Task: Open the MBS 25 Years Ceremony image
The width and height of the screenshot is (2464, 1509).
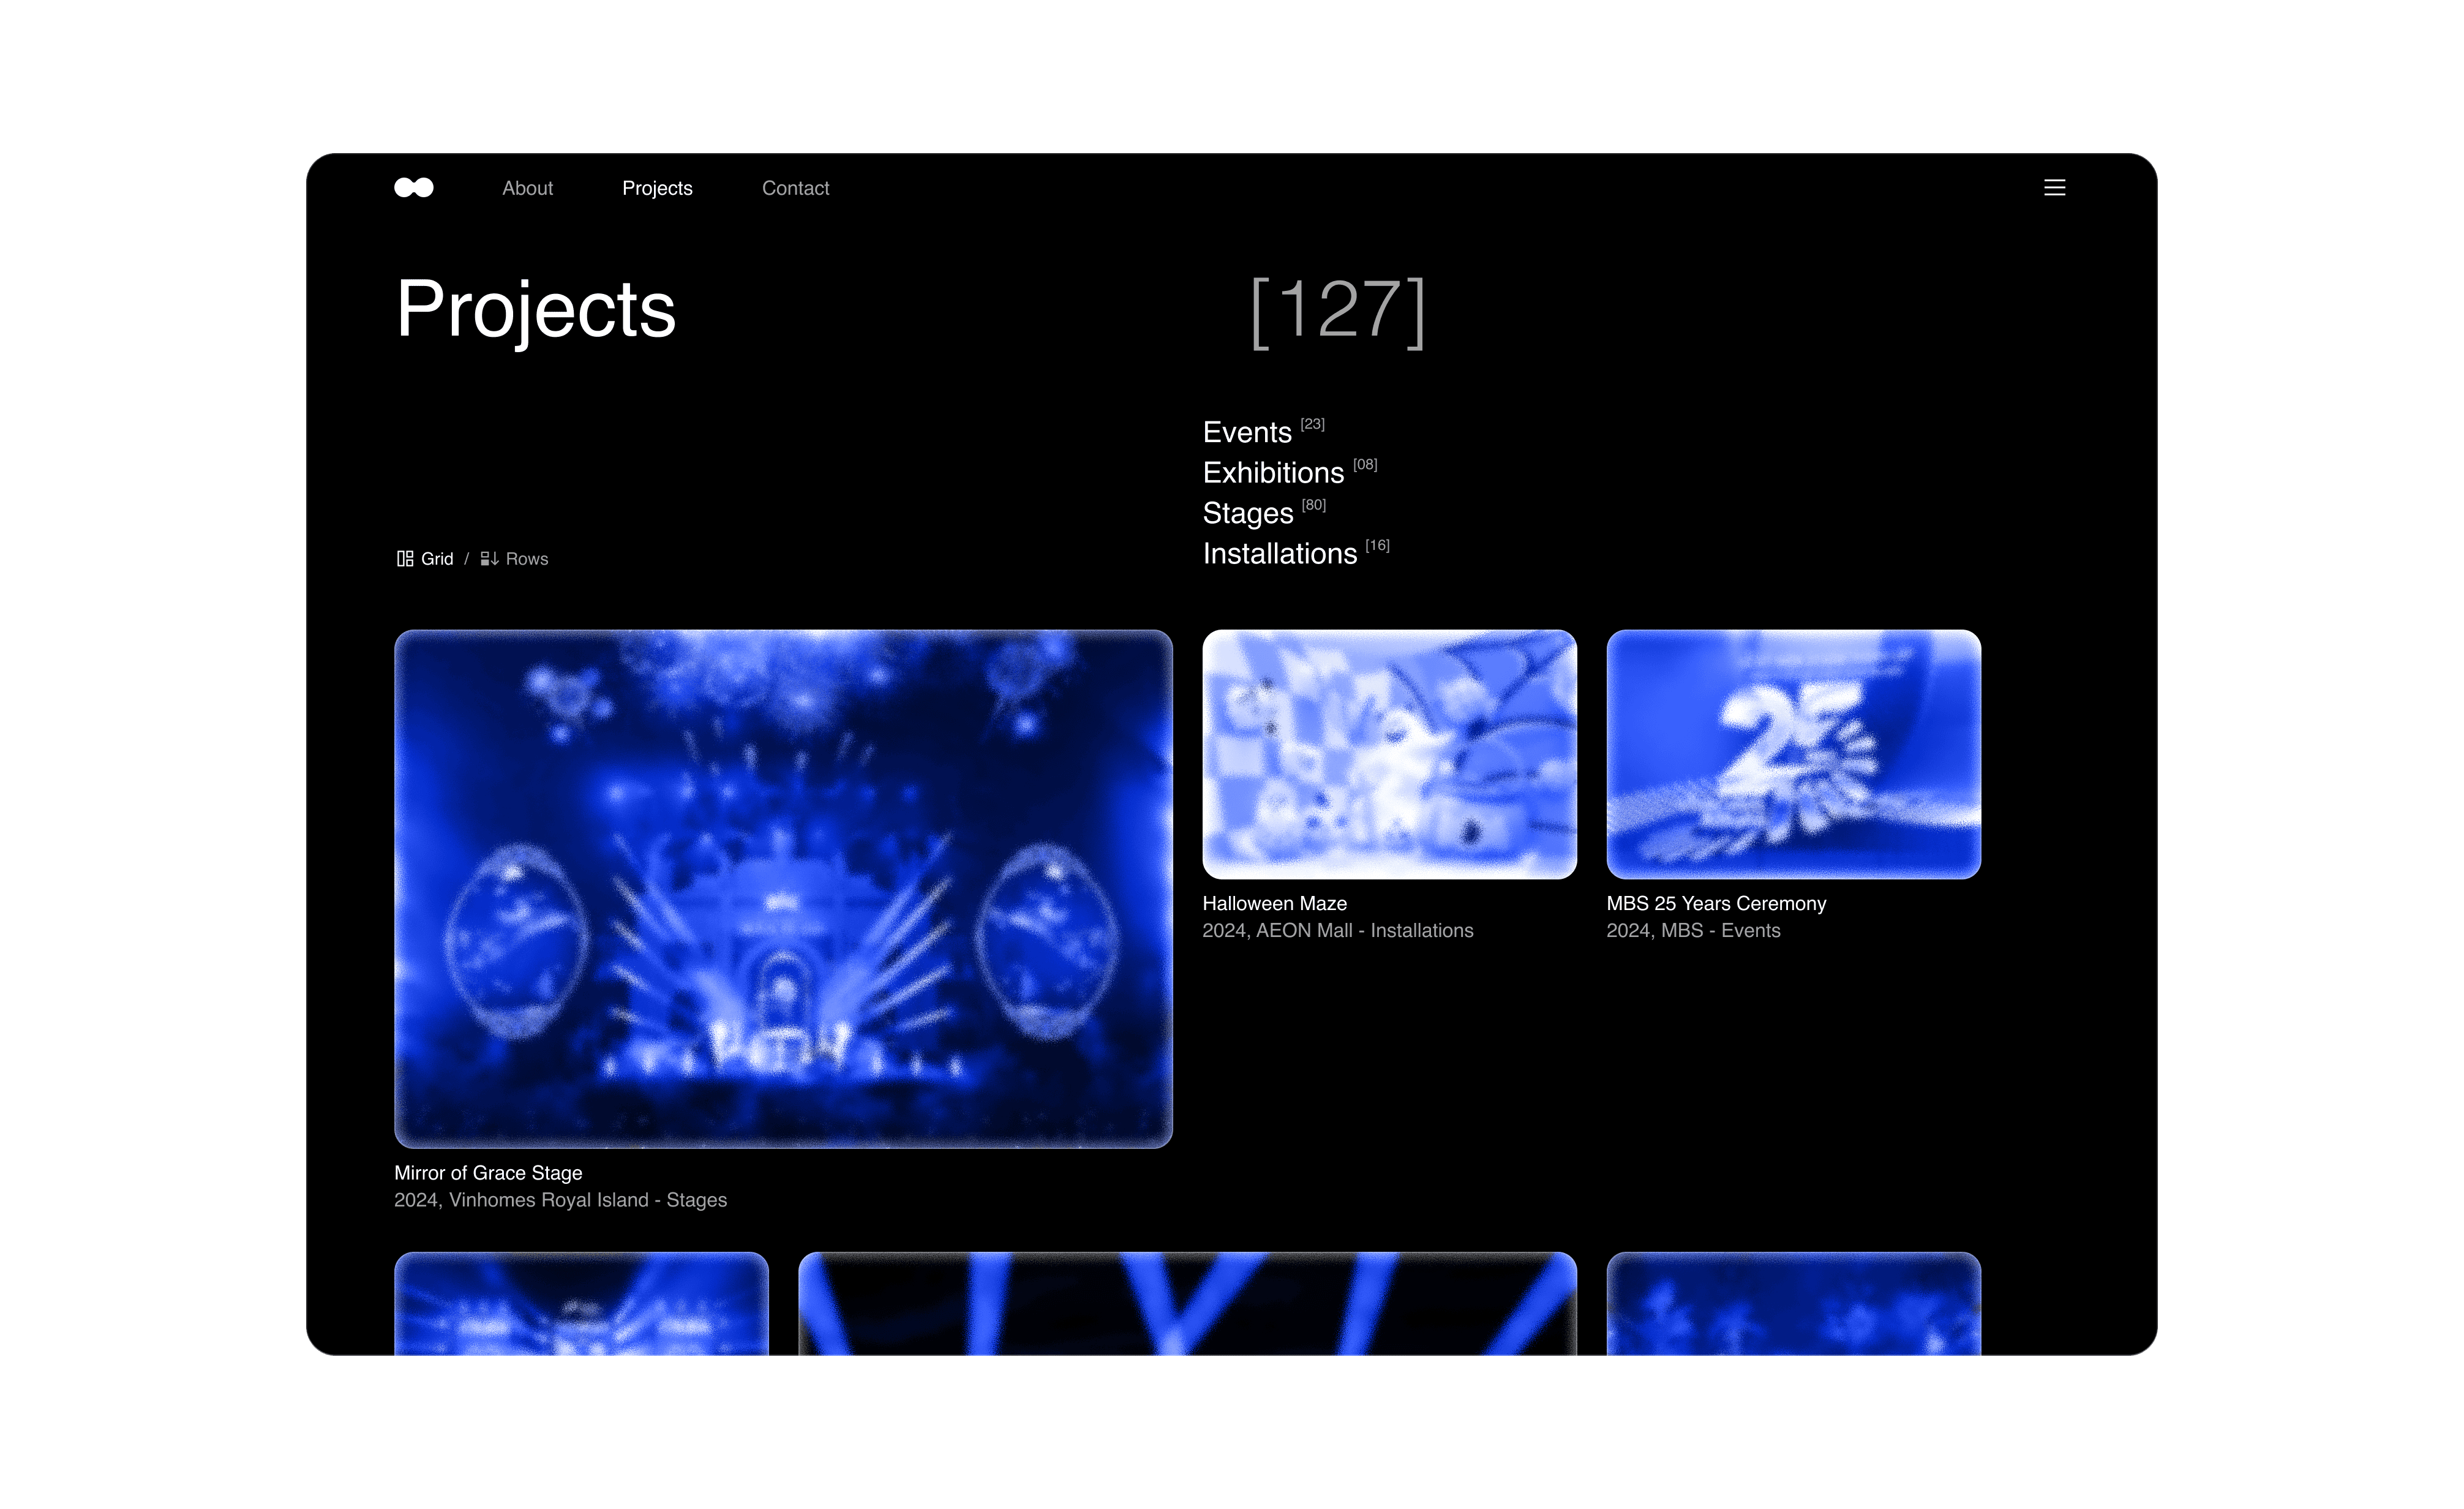Action: (1793, 754)
